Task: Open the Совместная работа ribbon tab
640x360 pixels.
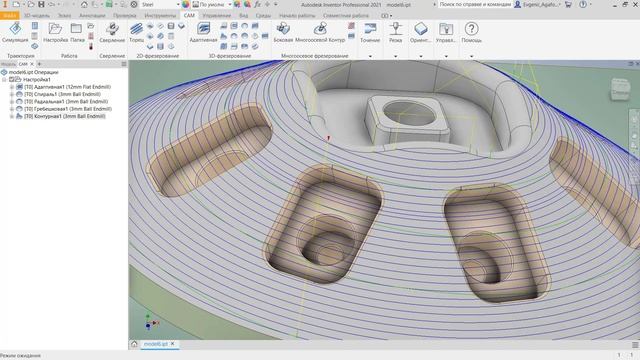Action: [x=346, y=16]
